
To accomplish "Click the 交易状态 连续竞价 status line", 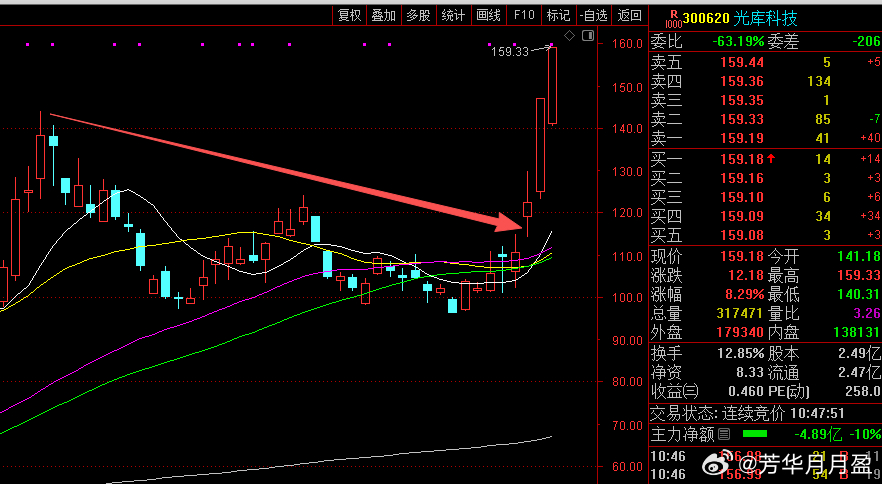I will [x=748, y=414].
